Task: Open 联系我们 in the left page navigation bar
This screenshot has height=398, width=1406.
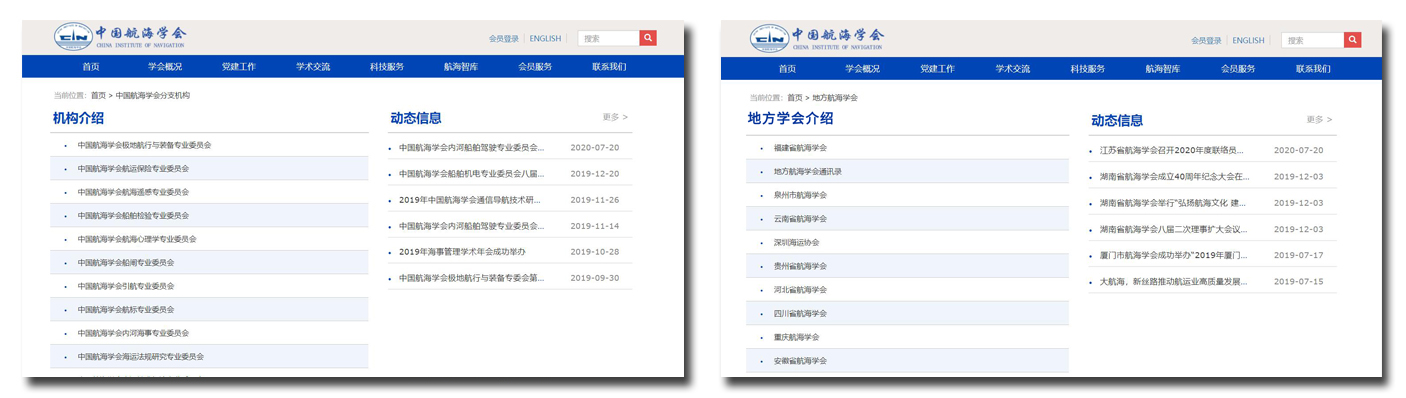Action: click(x=609, y=67)
